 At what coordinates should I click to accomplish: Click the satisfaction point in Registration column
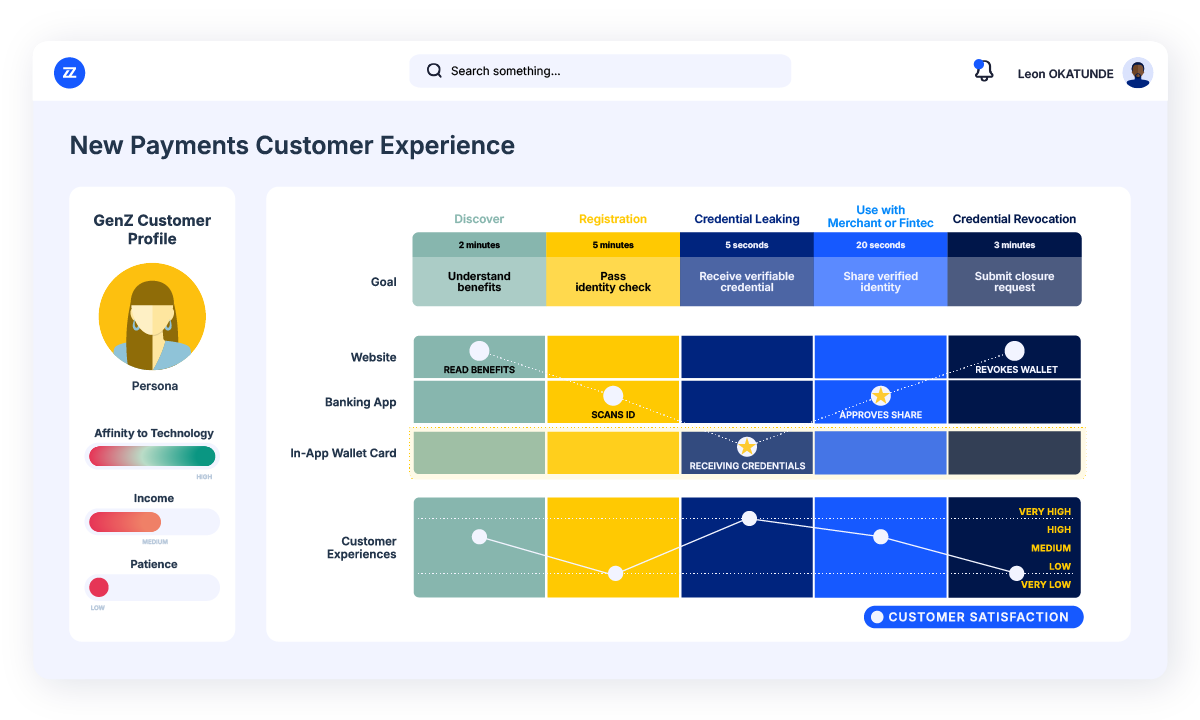coord(615,573)
